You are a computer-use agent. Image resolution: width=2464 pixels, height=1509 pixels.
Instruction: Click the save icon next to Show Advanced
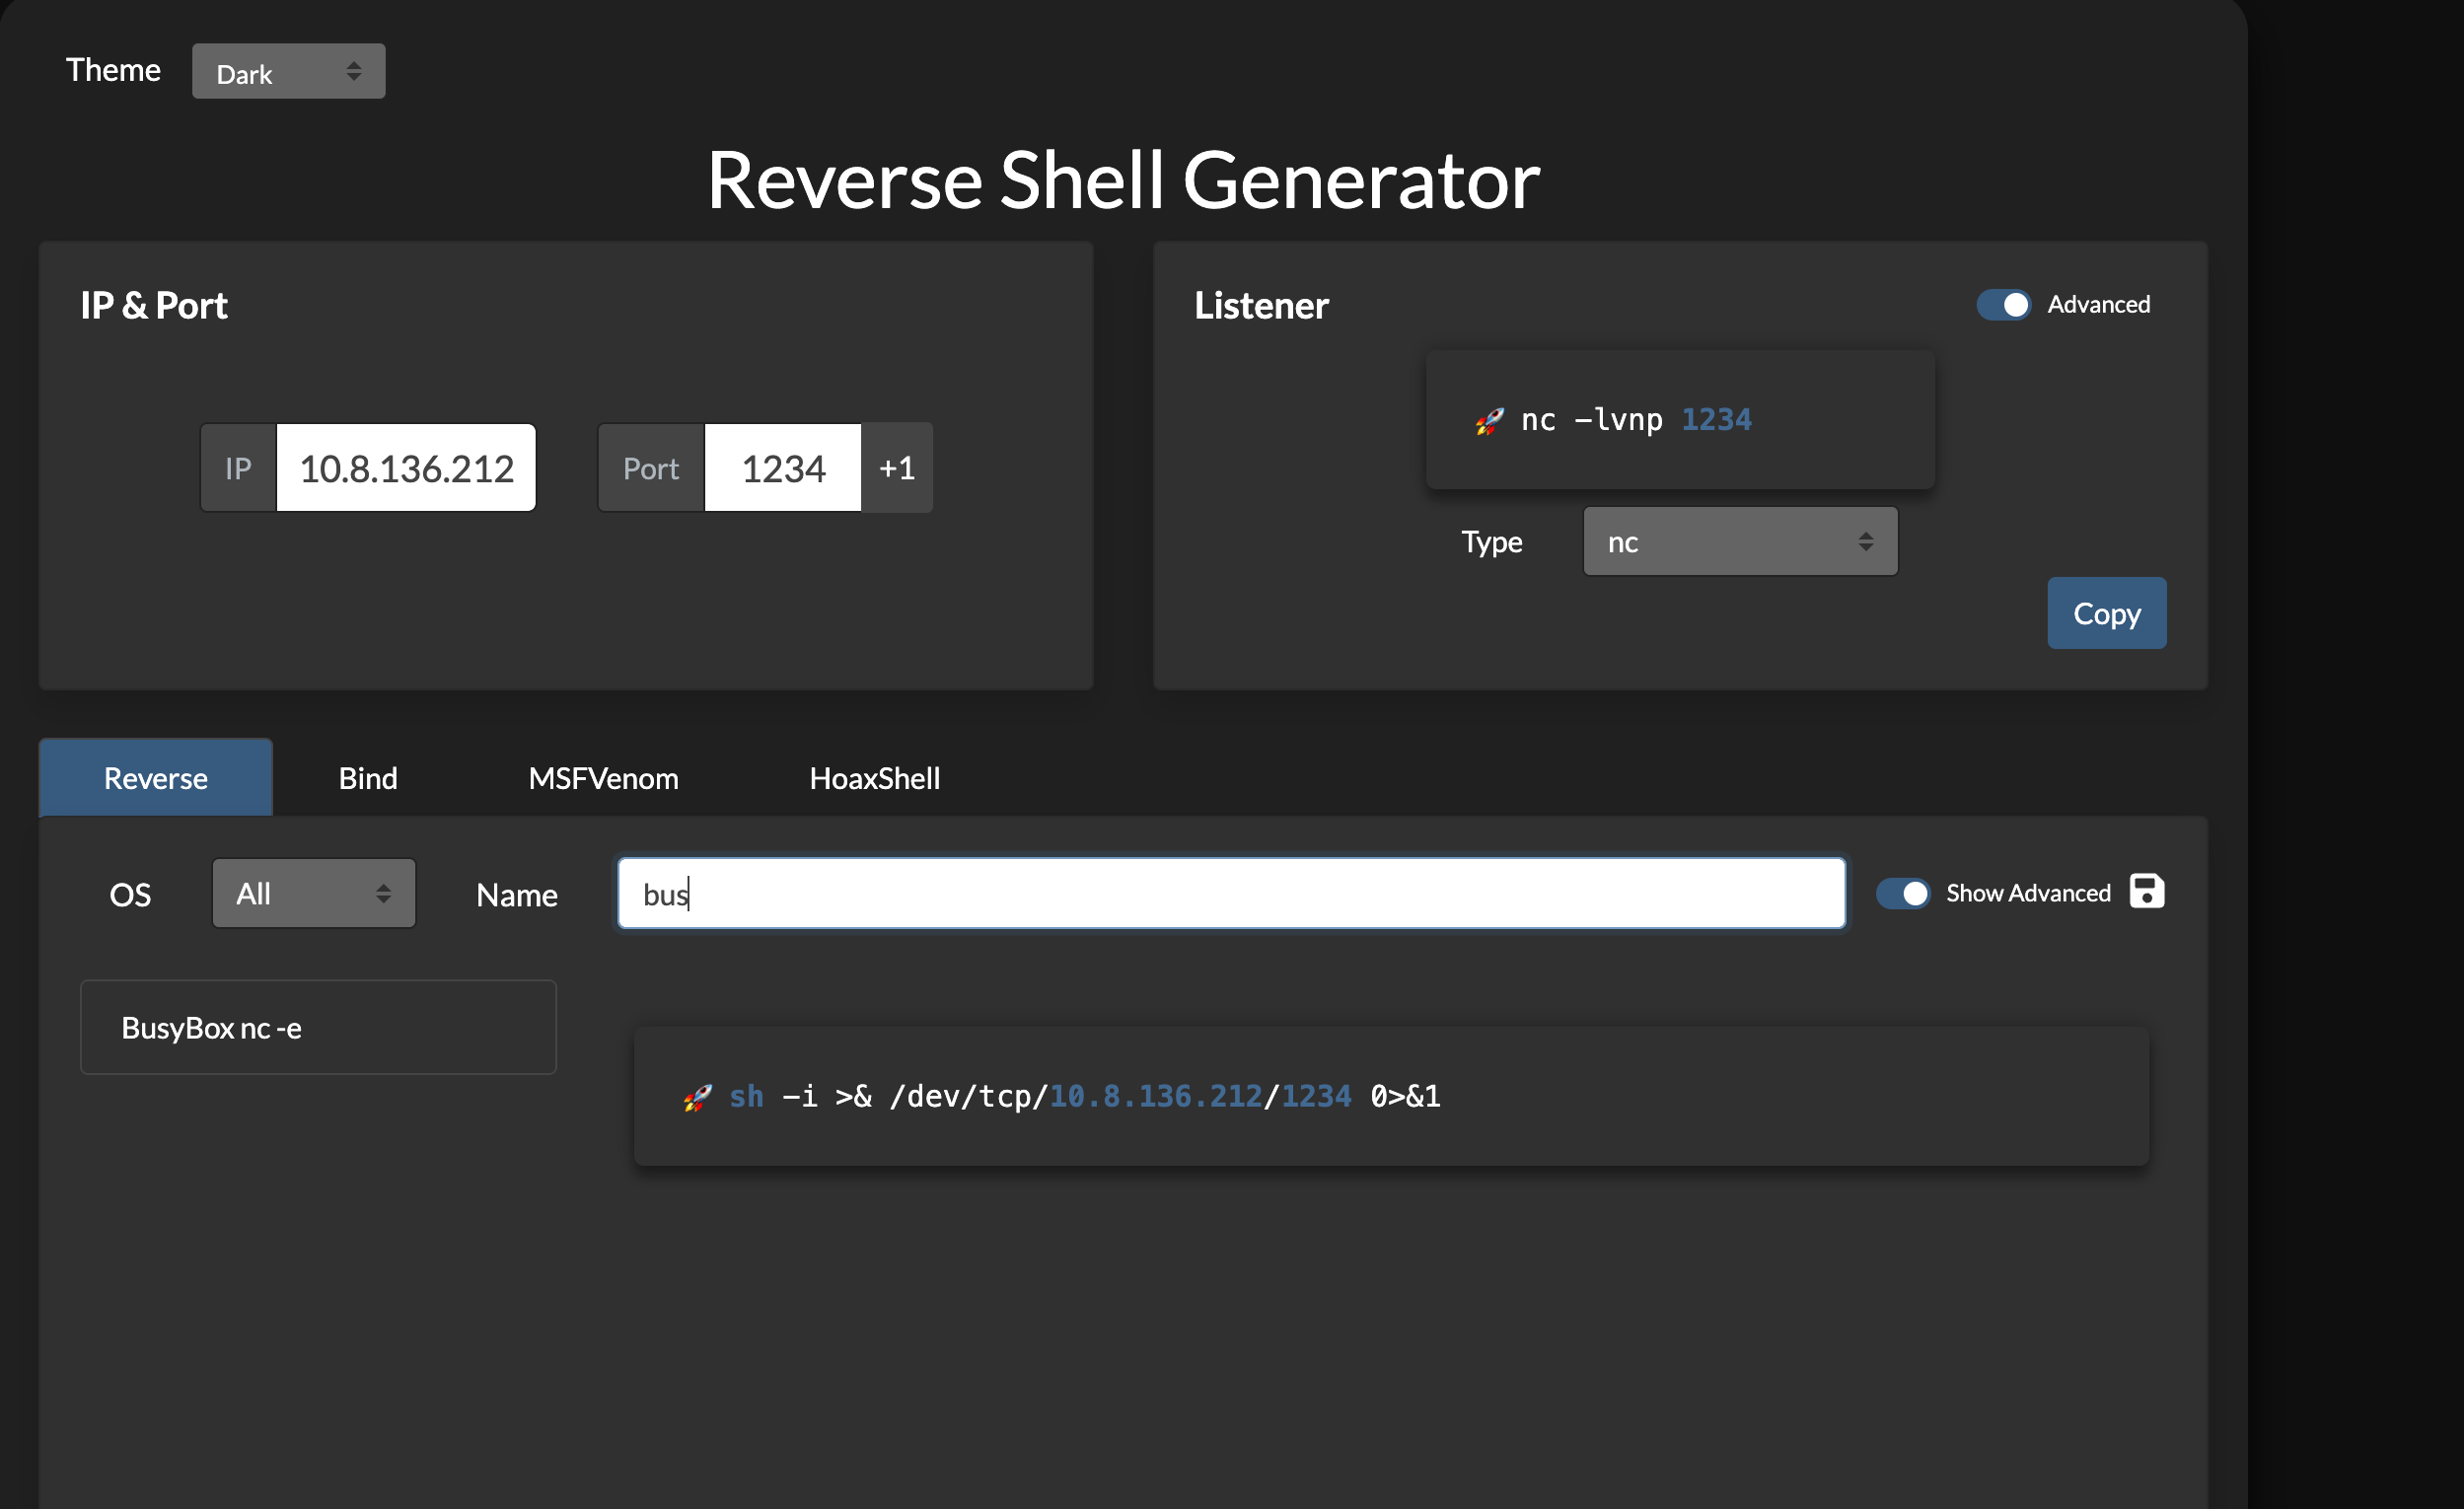(2146, 891)
